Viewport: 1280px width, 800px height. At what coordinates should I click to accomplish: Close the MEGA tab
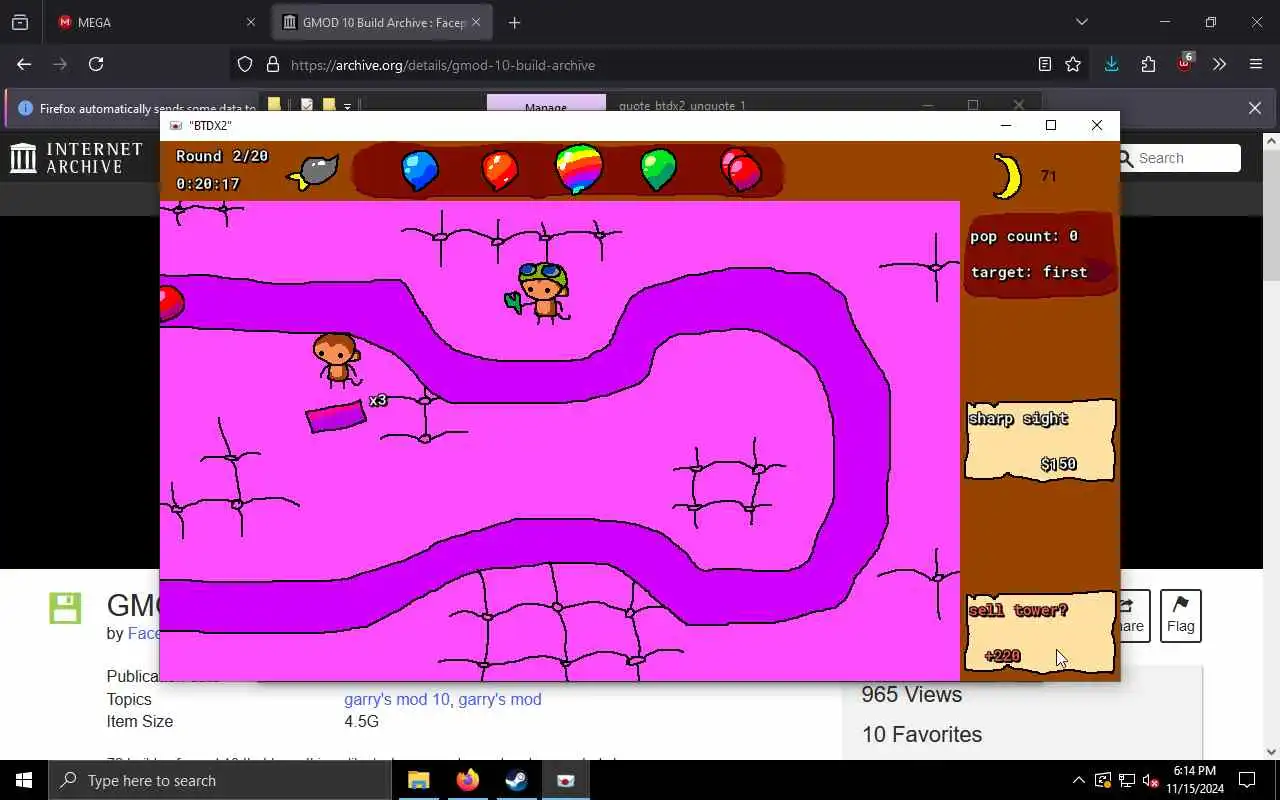[x=252, y=22]
